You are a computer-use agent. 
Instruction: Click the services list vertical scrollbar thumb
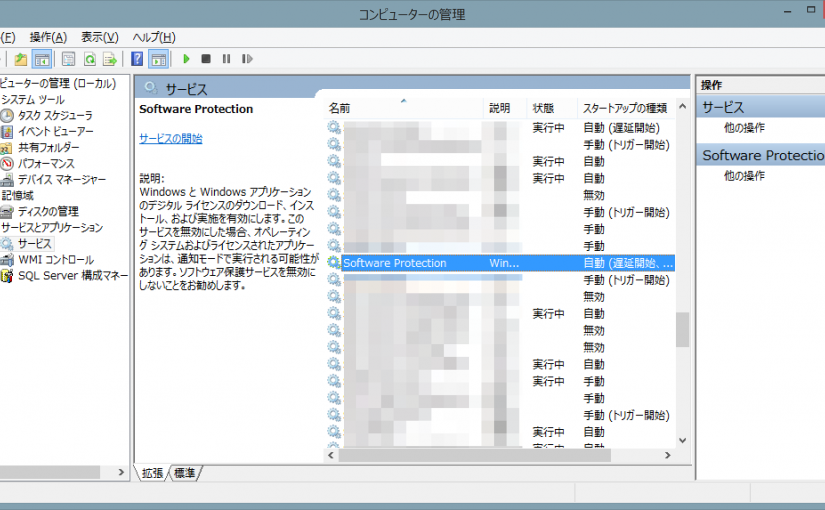pos(683,329)
